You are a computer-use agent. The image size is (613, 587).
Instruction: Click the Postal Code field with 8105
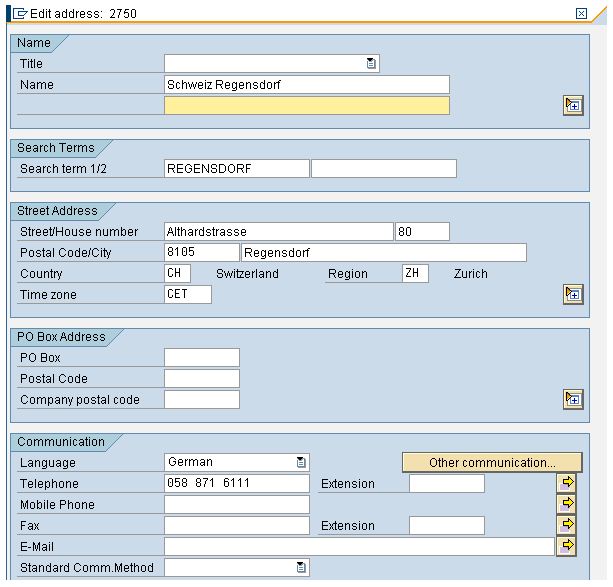coord(201,253)
